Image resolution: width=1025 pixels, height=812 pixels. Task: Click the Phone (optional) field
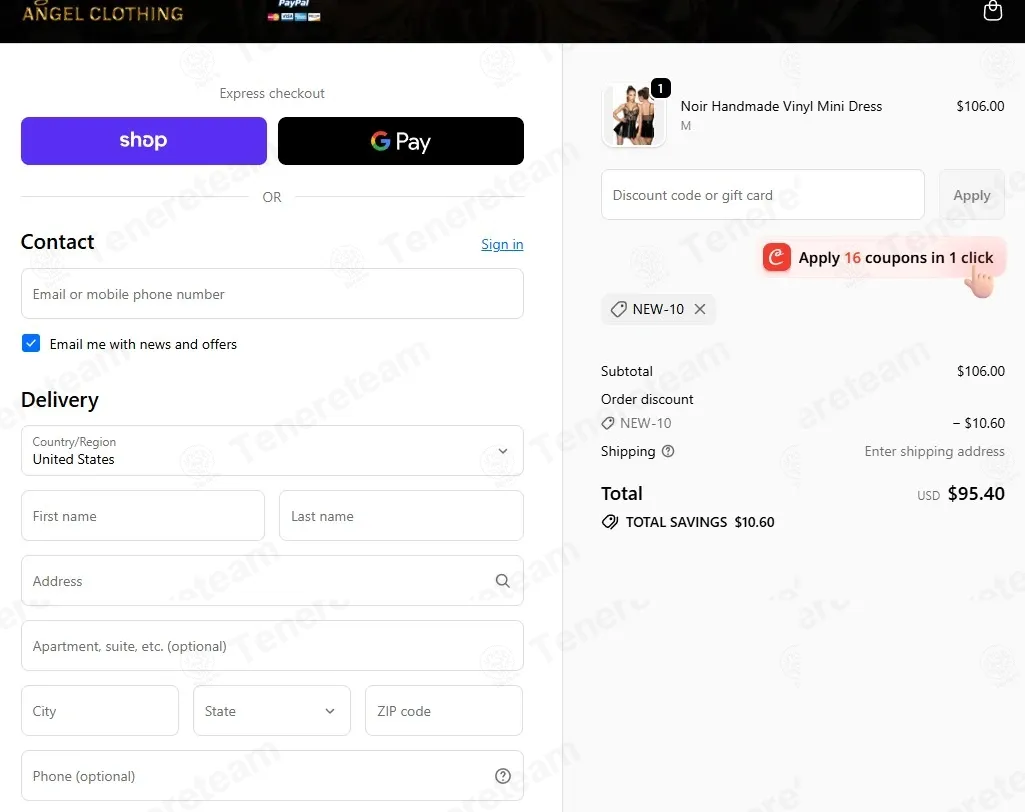[x=272, y=775]
